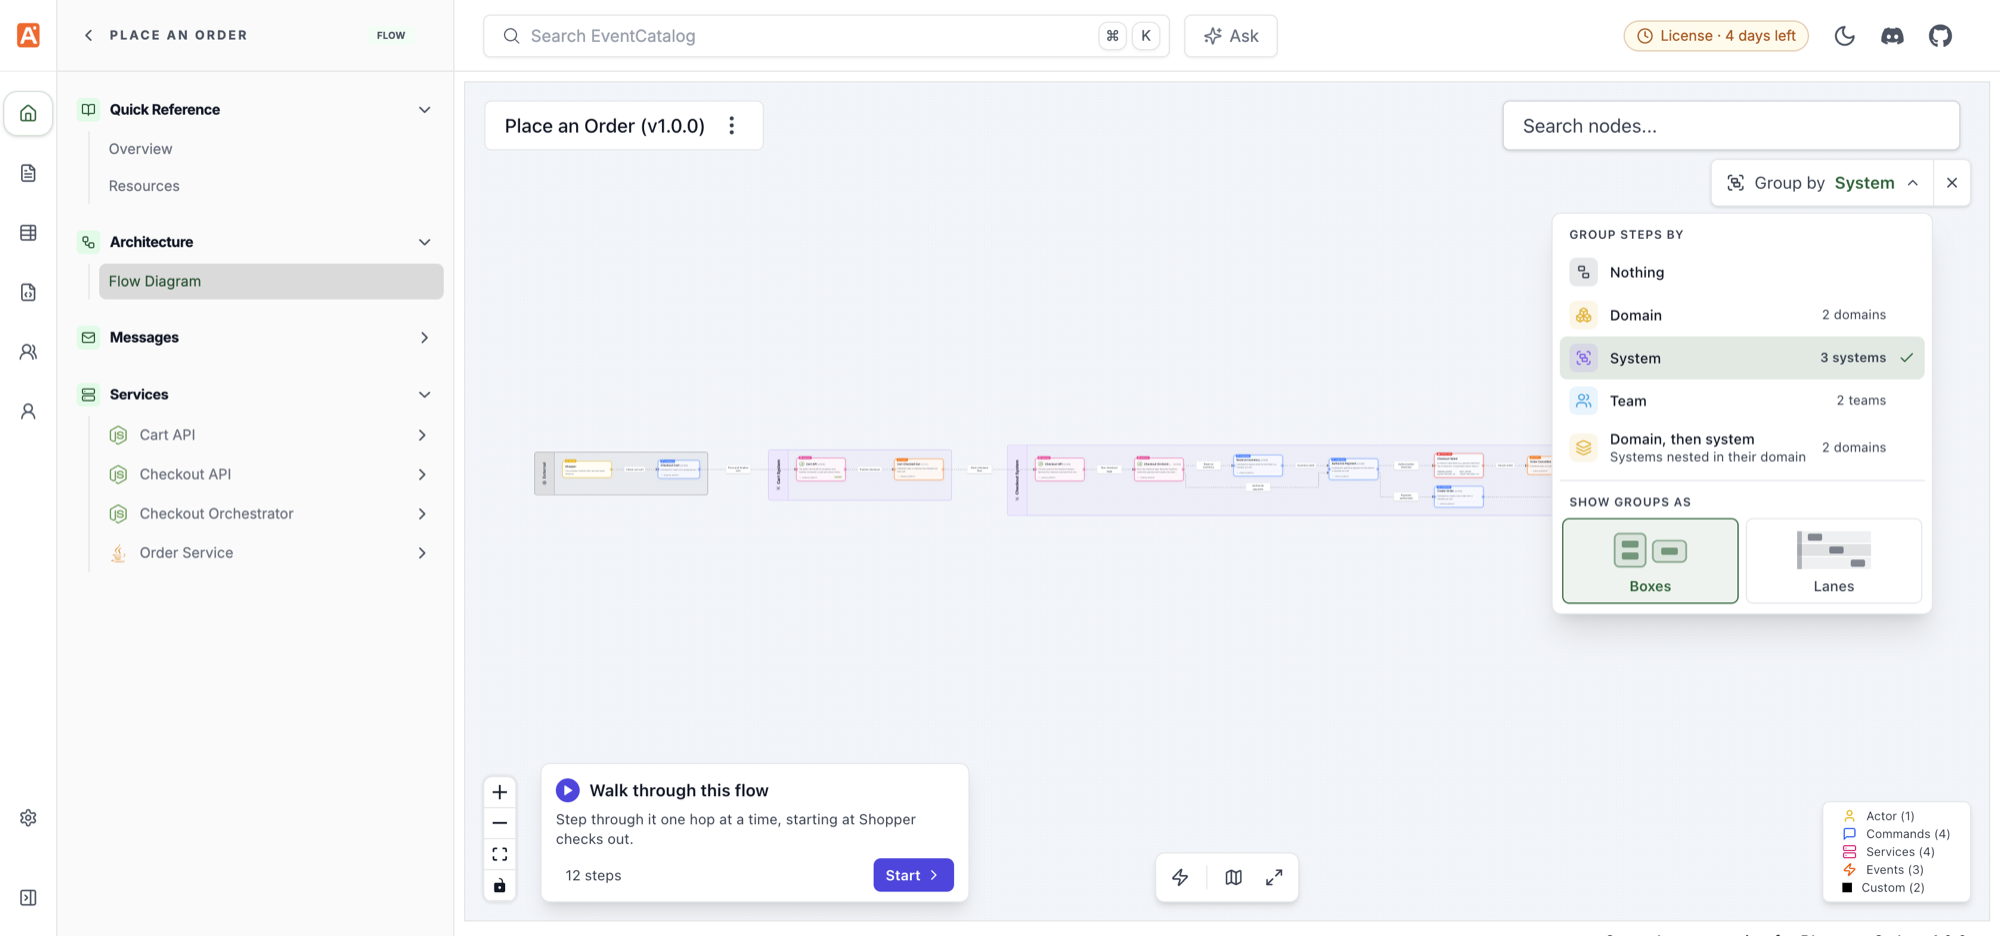The width and height of the screenshot is (2000, 936).
Task: Collapse the sidebar with panel icon
Action: 28,898
